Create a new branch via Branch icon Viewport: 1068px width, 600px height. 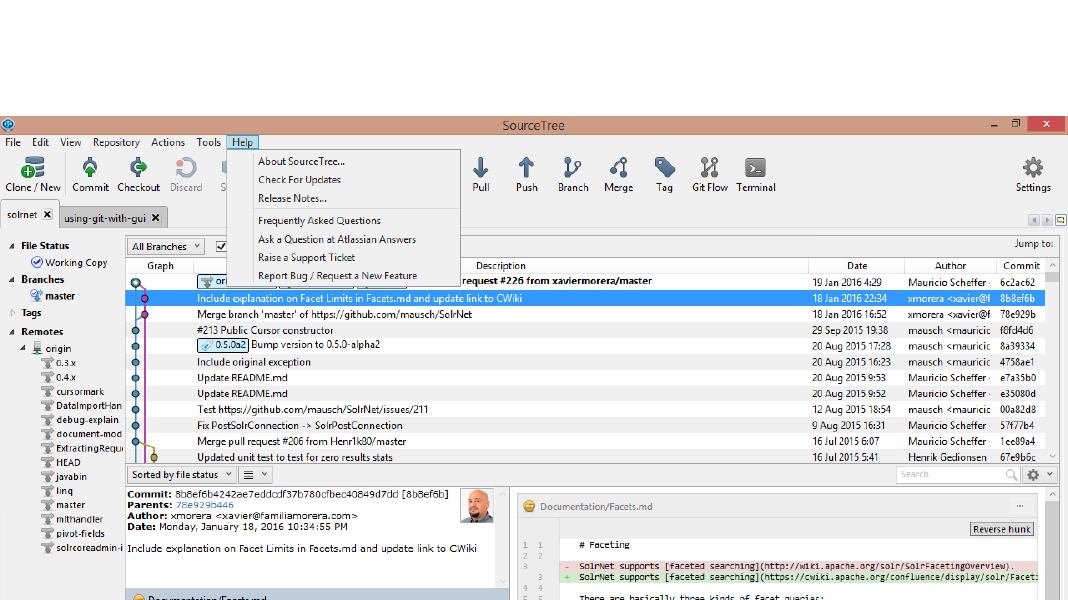(573, 174)
